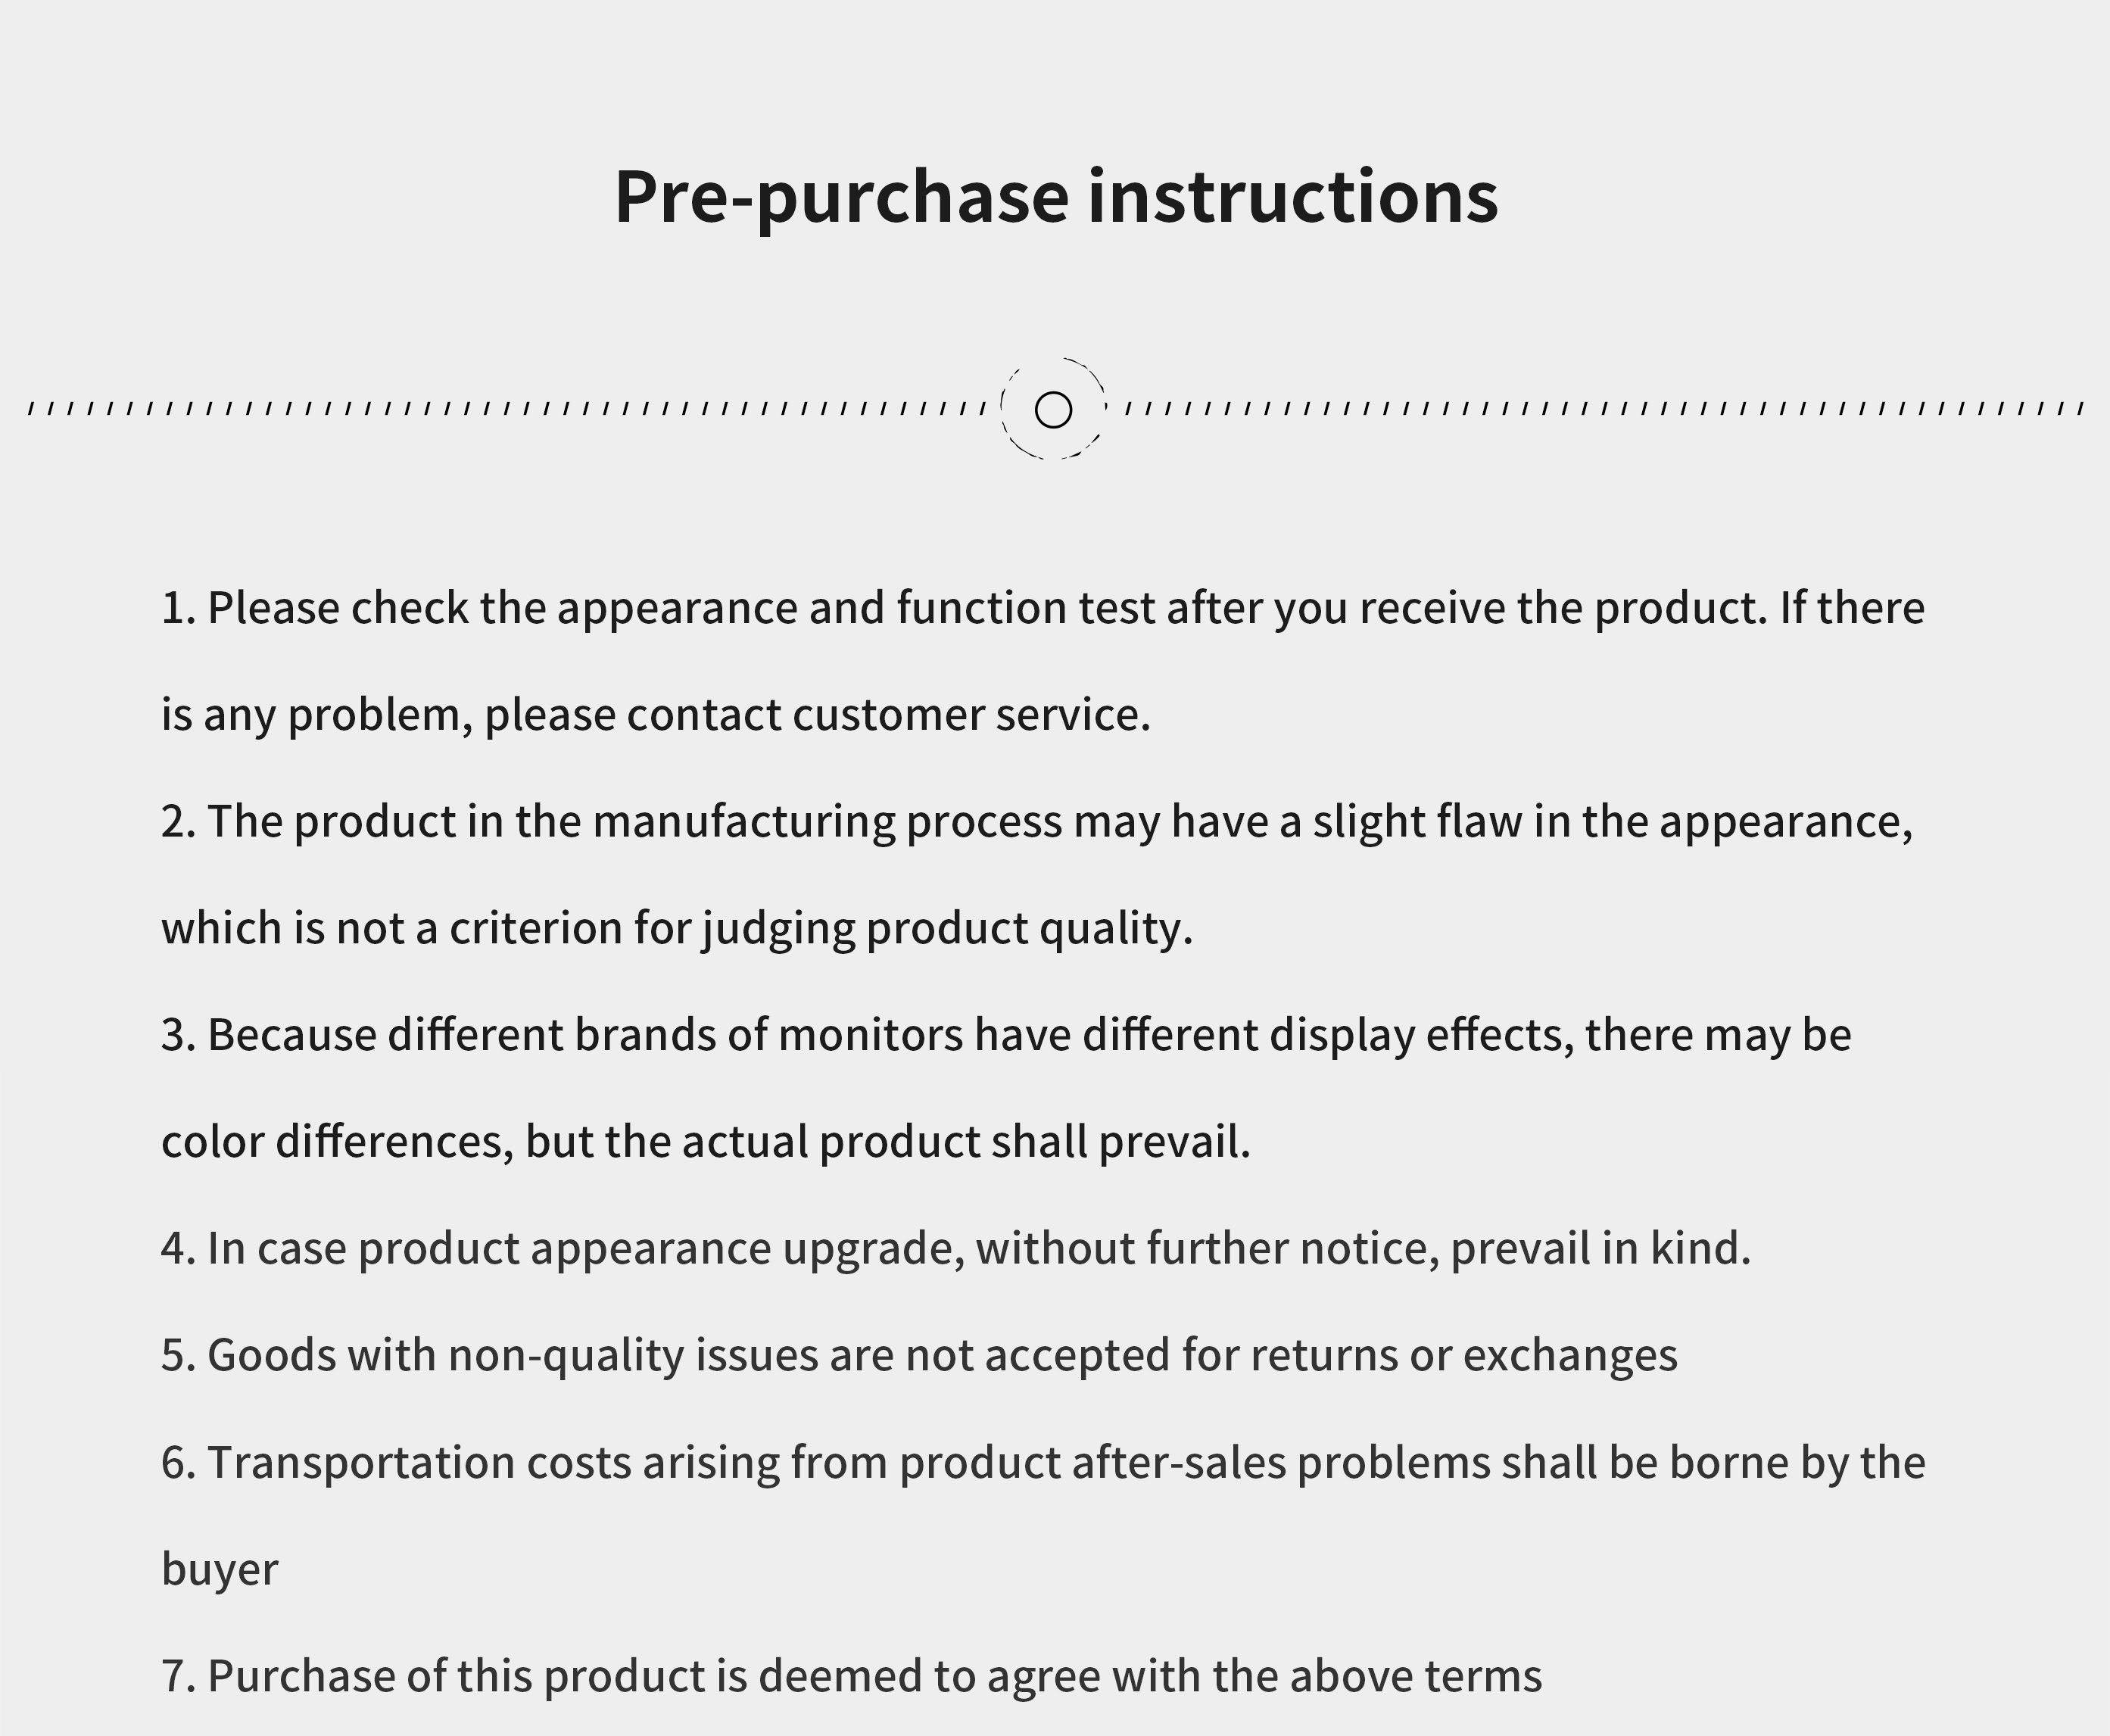Screen dimensions: 2110x1736
Task: Click the line "which is not a criterion"
Action: click(x=677, y=928)
